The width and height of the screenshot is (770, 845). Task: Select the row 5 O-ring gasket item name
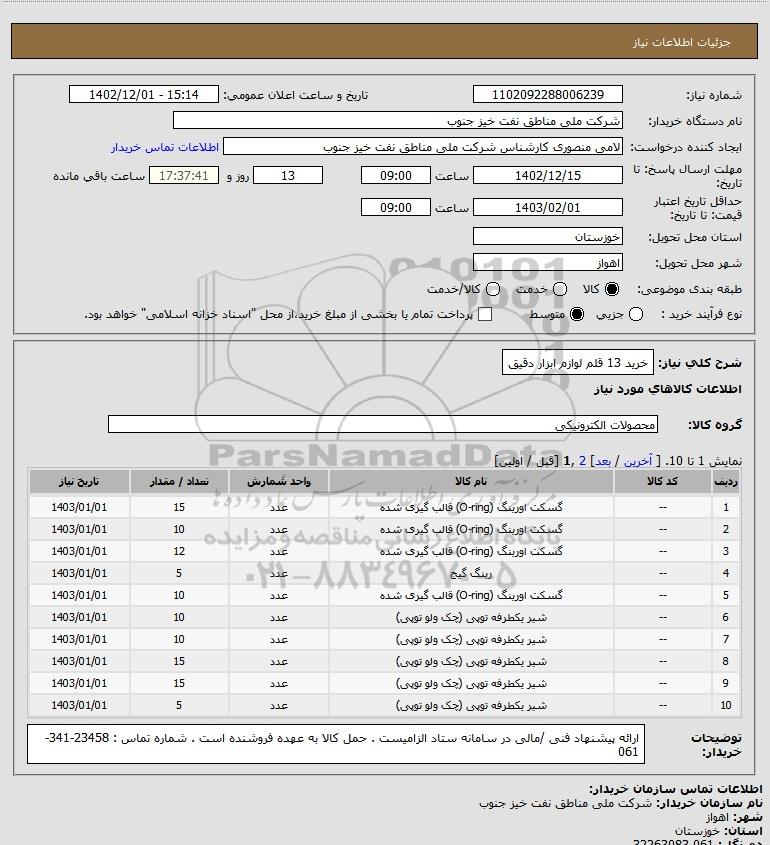pos(471,595)
